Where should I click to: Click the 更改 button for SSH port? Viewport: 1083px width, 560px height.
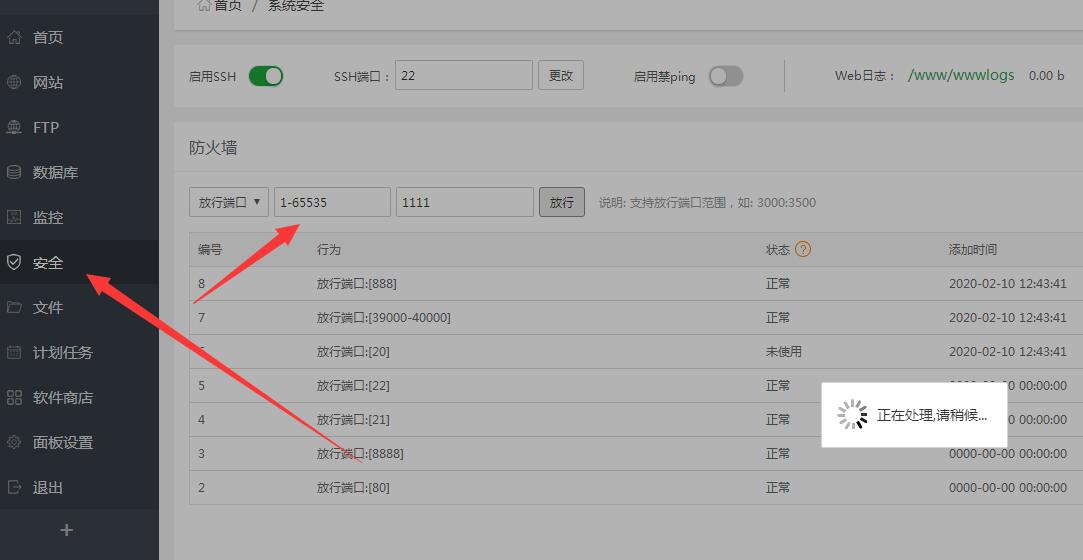[561, 76]
